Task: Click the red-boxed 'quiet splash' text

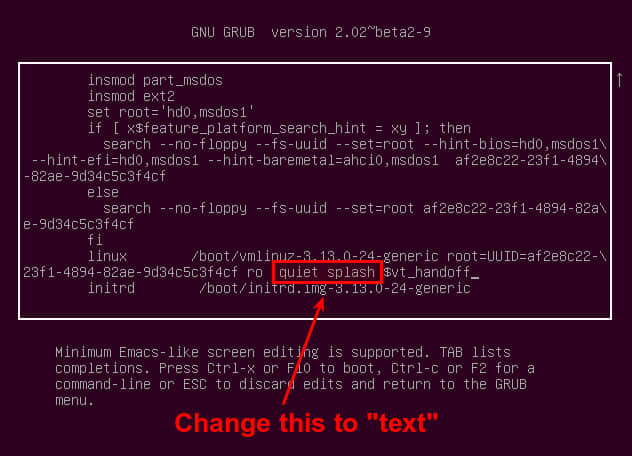Action: (327, 273)
